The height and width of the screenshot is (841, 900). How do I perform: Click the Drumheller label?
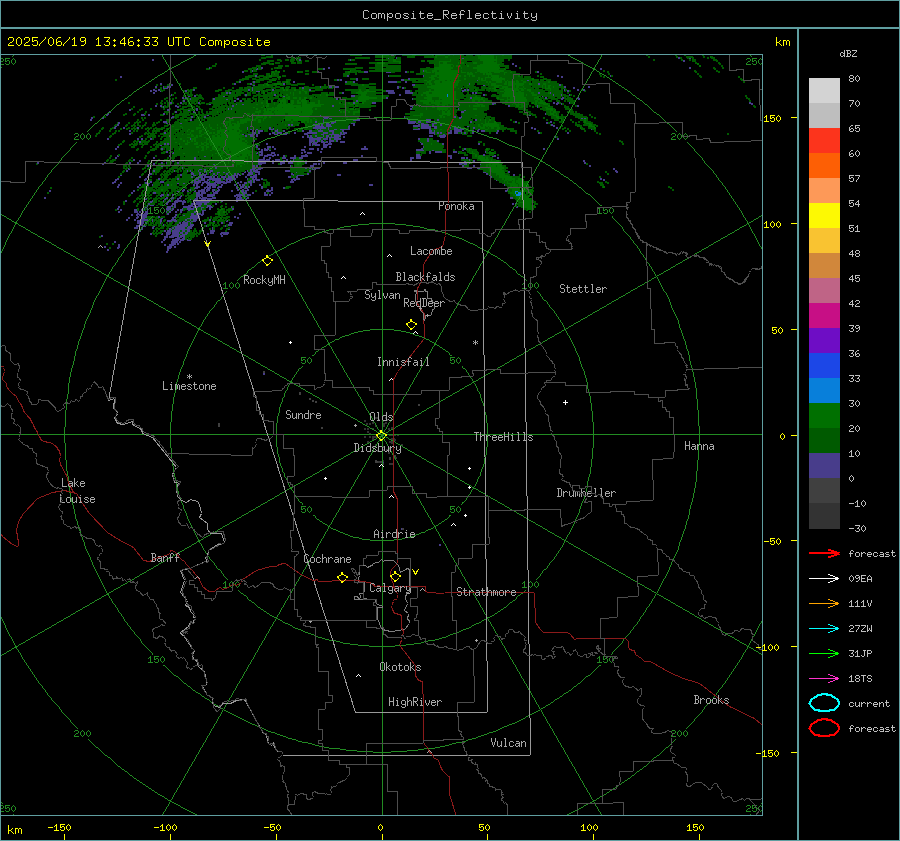tap(586, 493)
